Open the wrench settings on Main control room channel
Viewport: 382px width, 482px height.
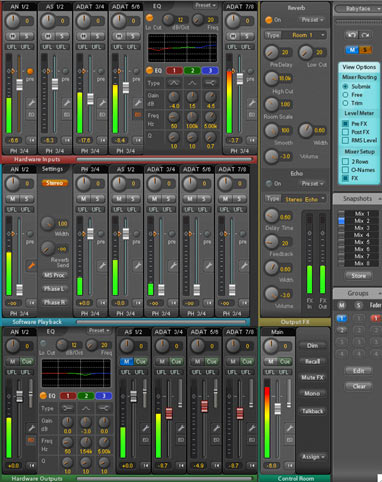click(290, 428)
